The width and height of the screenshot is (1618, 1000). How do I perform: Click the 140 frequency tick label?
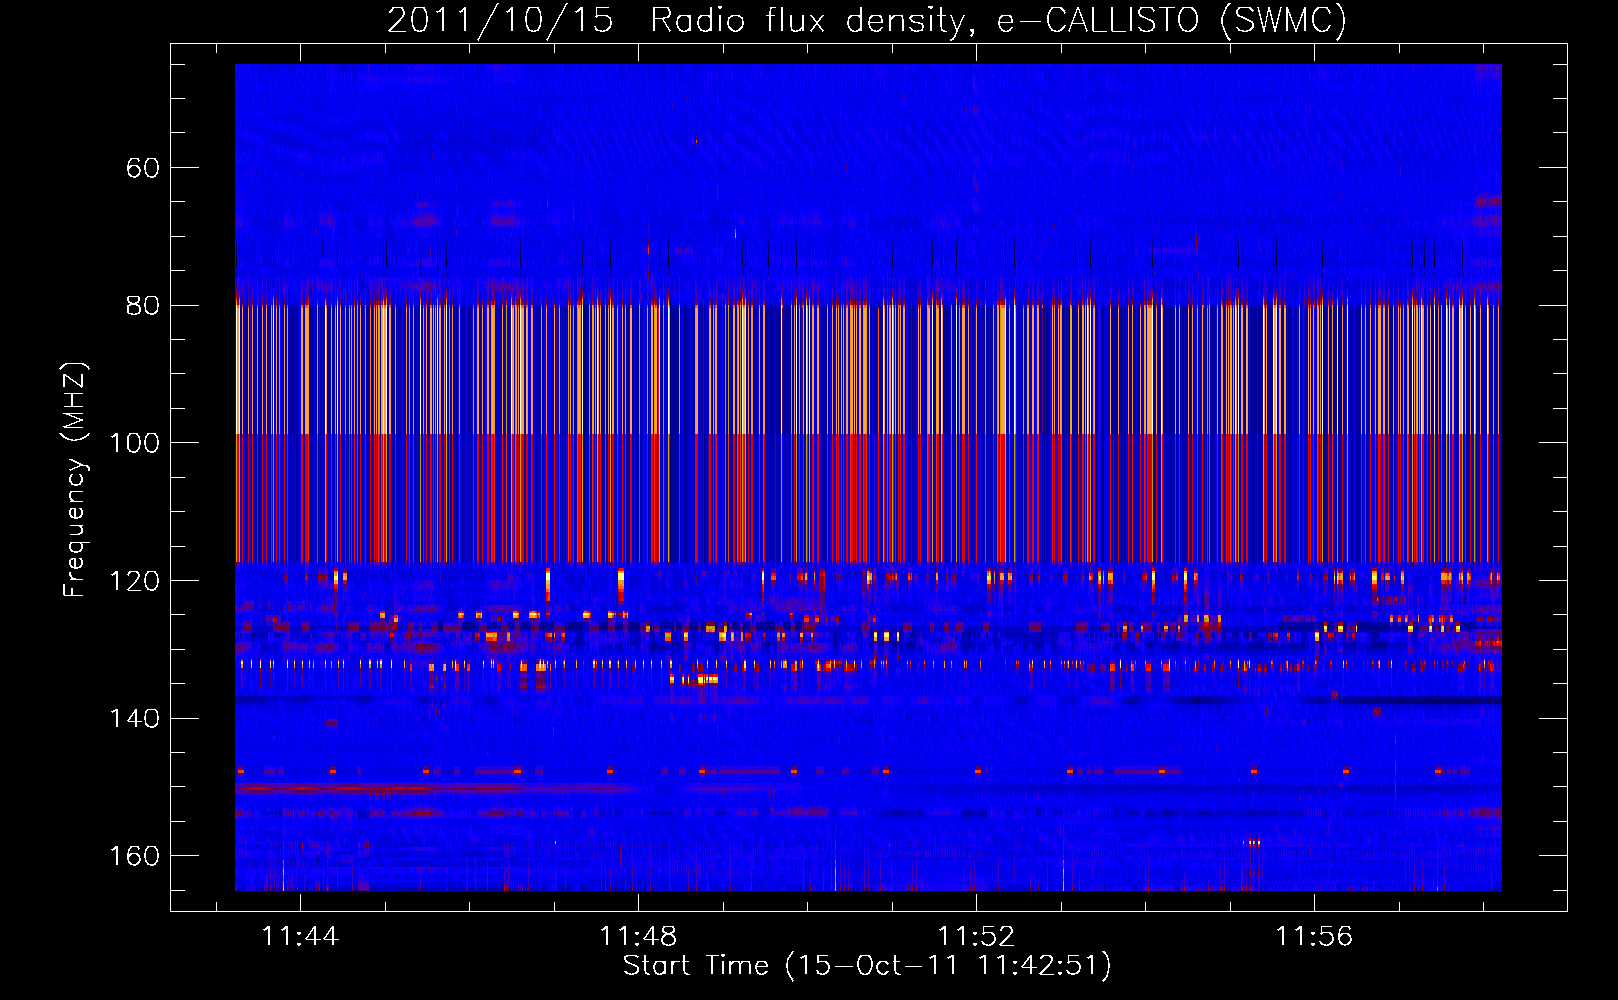(x=135, y=719)
